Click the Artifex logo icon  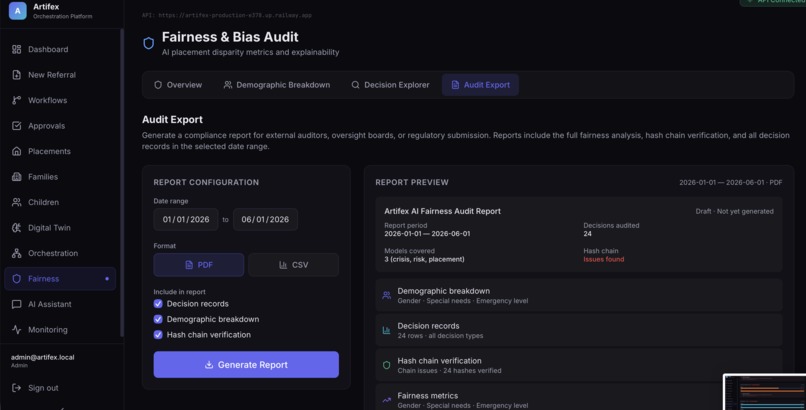pyautogui.click(x=17, y=10)
